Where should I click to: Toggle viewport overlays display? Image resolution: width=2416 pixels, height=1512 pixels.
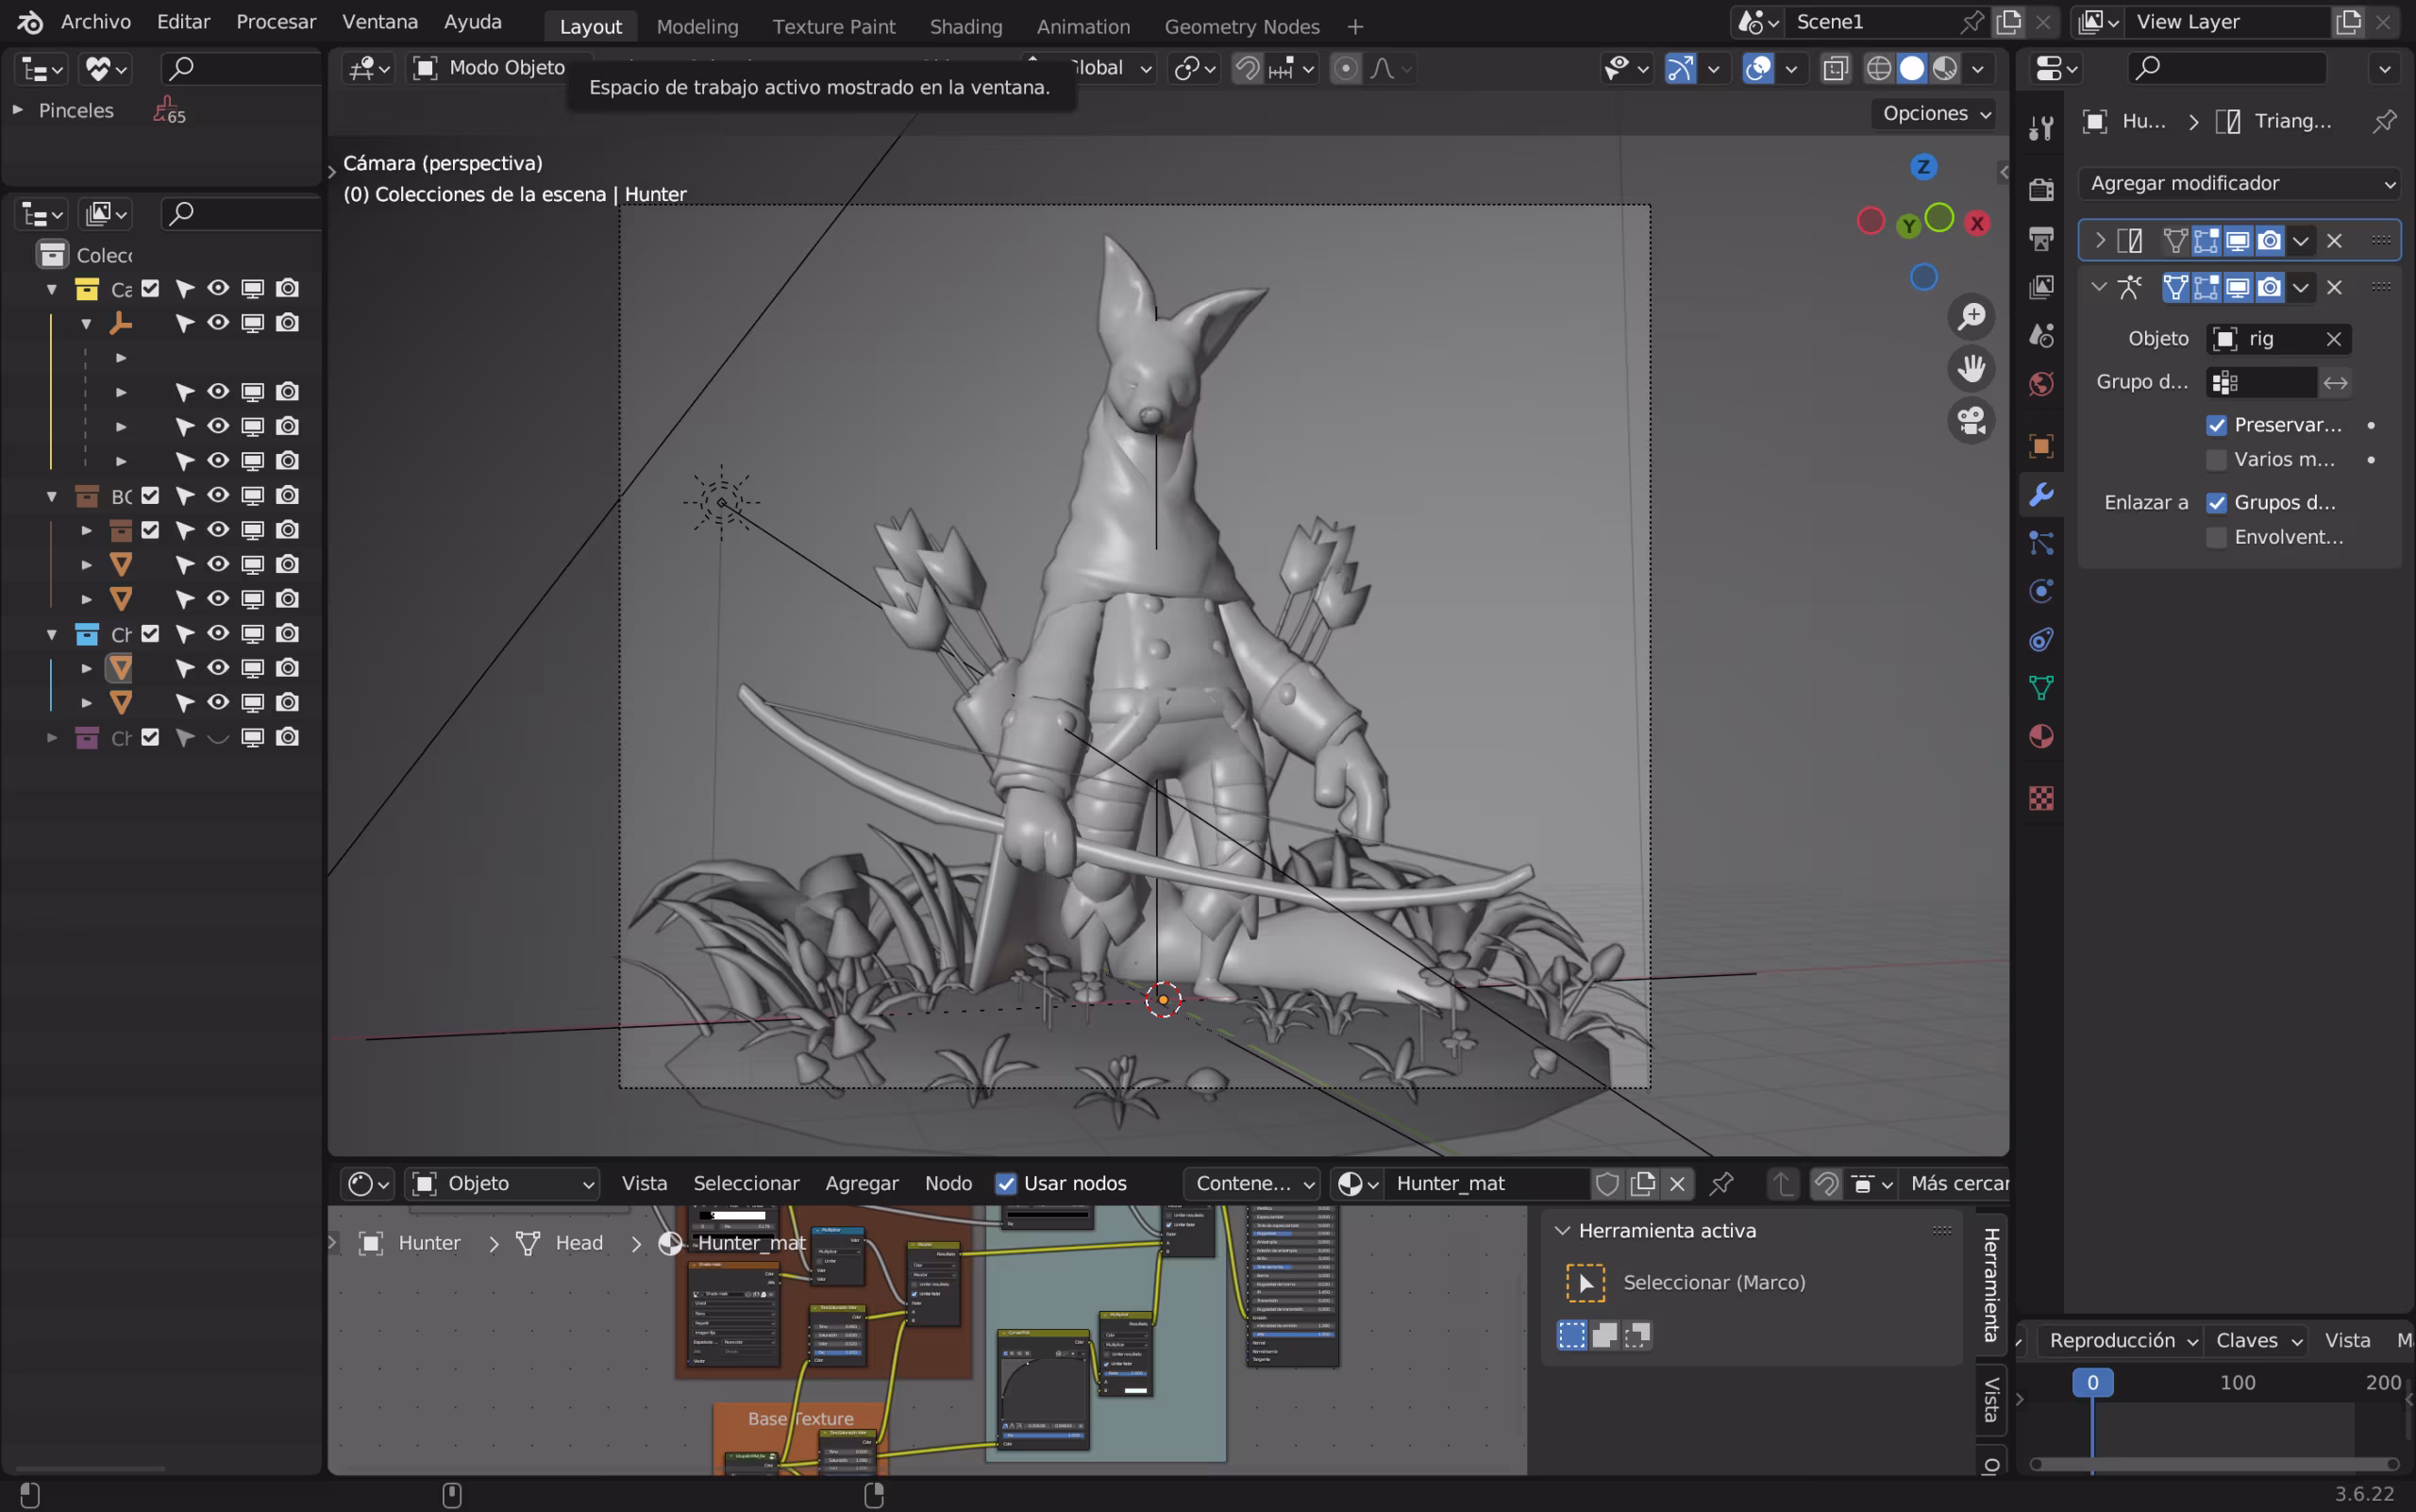[1758, 68]
